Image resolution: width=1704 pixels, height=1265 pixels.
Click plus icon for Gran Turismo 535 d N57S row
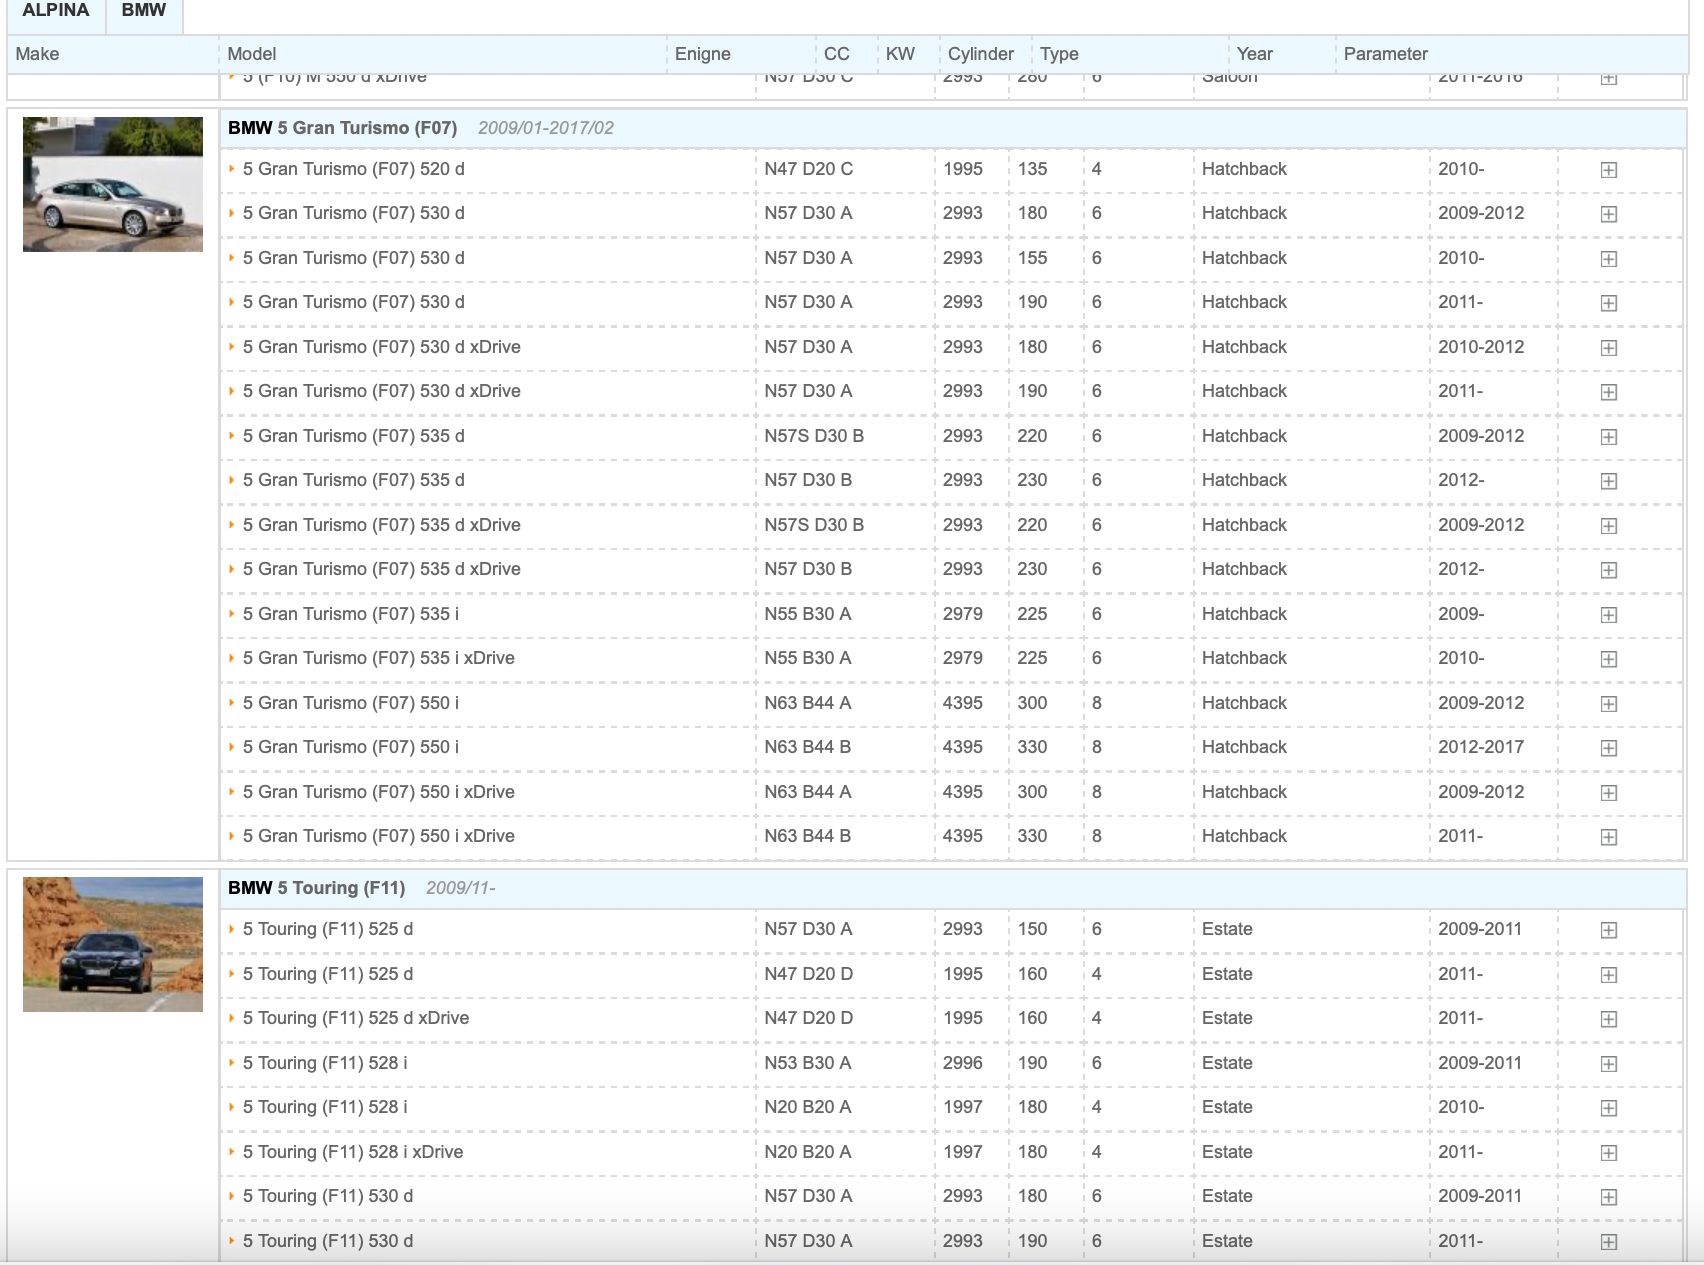coord(1608,437)
